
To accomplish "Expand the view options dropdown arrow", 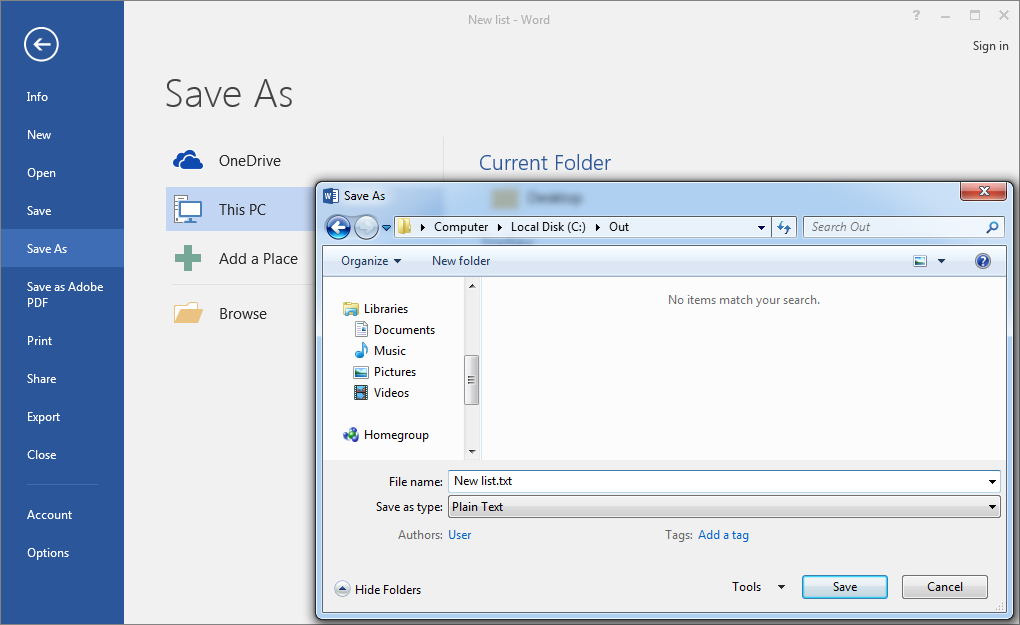I will coord(941,261).
